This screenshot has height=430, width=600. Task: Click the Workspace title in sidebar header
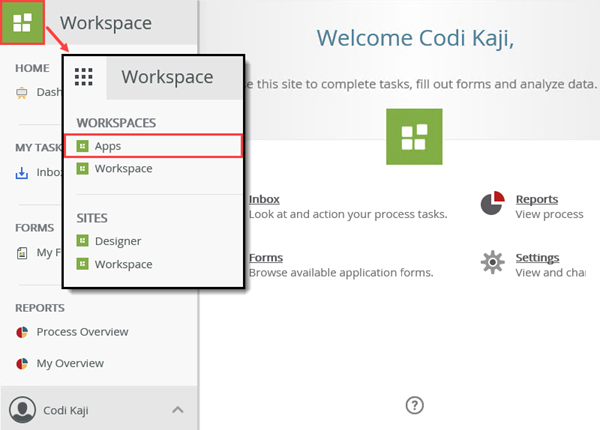click(106, 23)
